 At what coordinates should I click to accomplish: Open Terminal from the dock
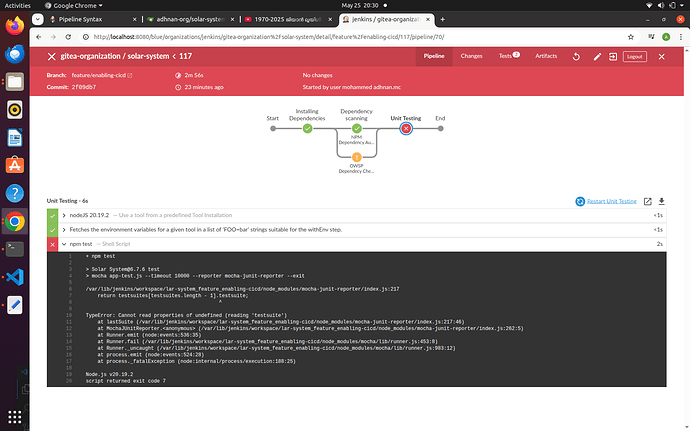click(15, 249)
